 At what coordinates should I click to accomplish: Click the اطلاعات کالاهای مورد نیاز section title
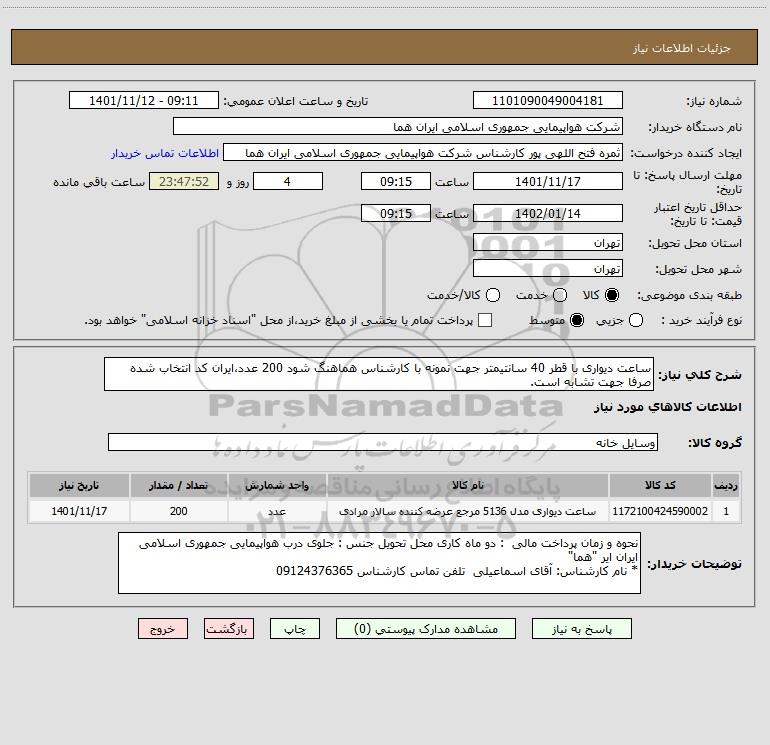pos(667,407)
